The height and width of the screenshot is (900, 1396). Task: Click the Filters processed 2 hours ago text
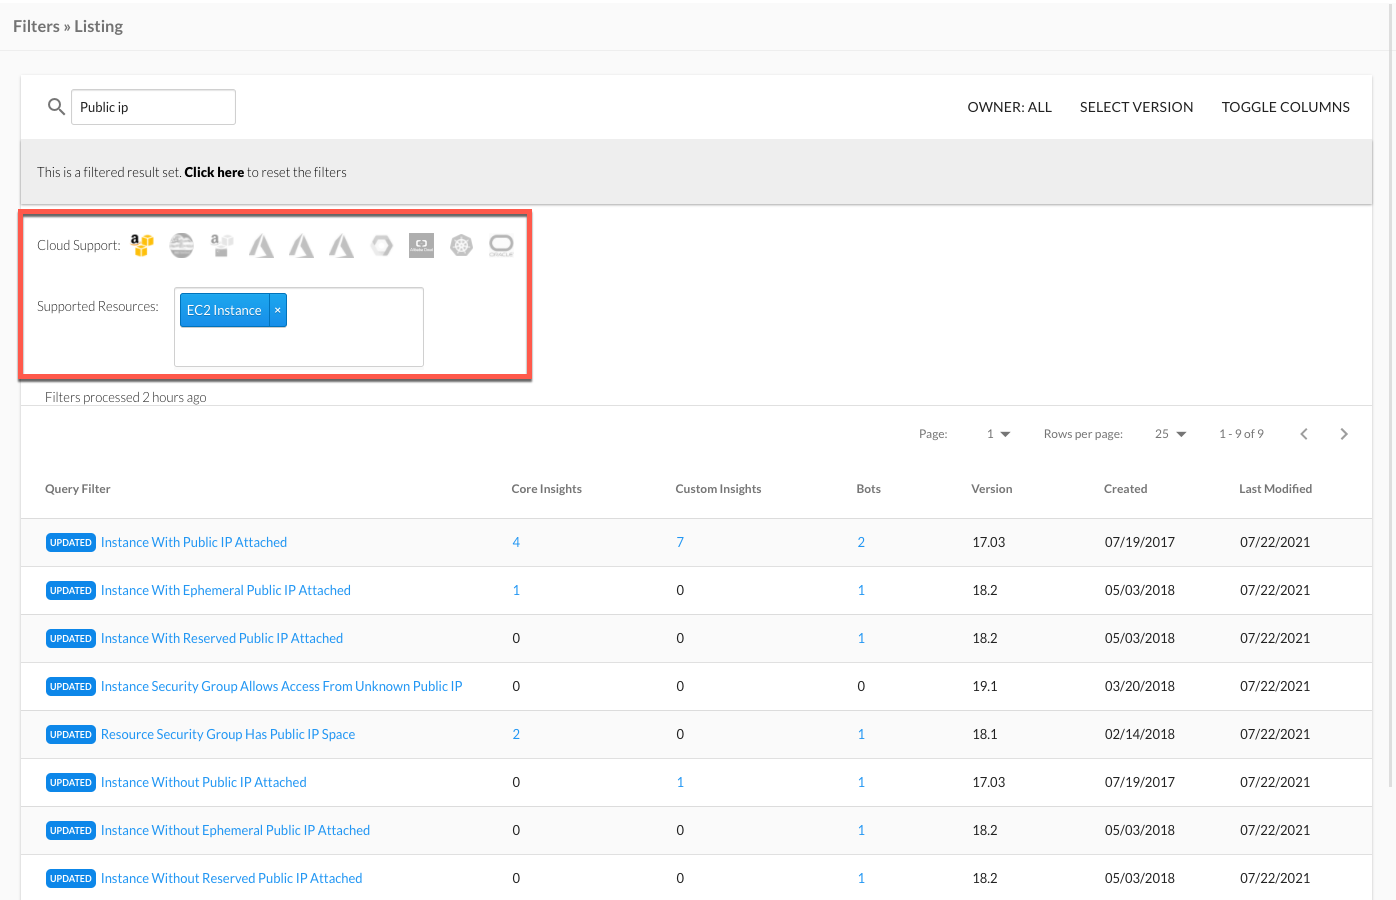126,397
